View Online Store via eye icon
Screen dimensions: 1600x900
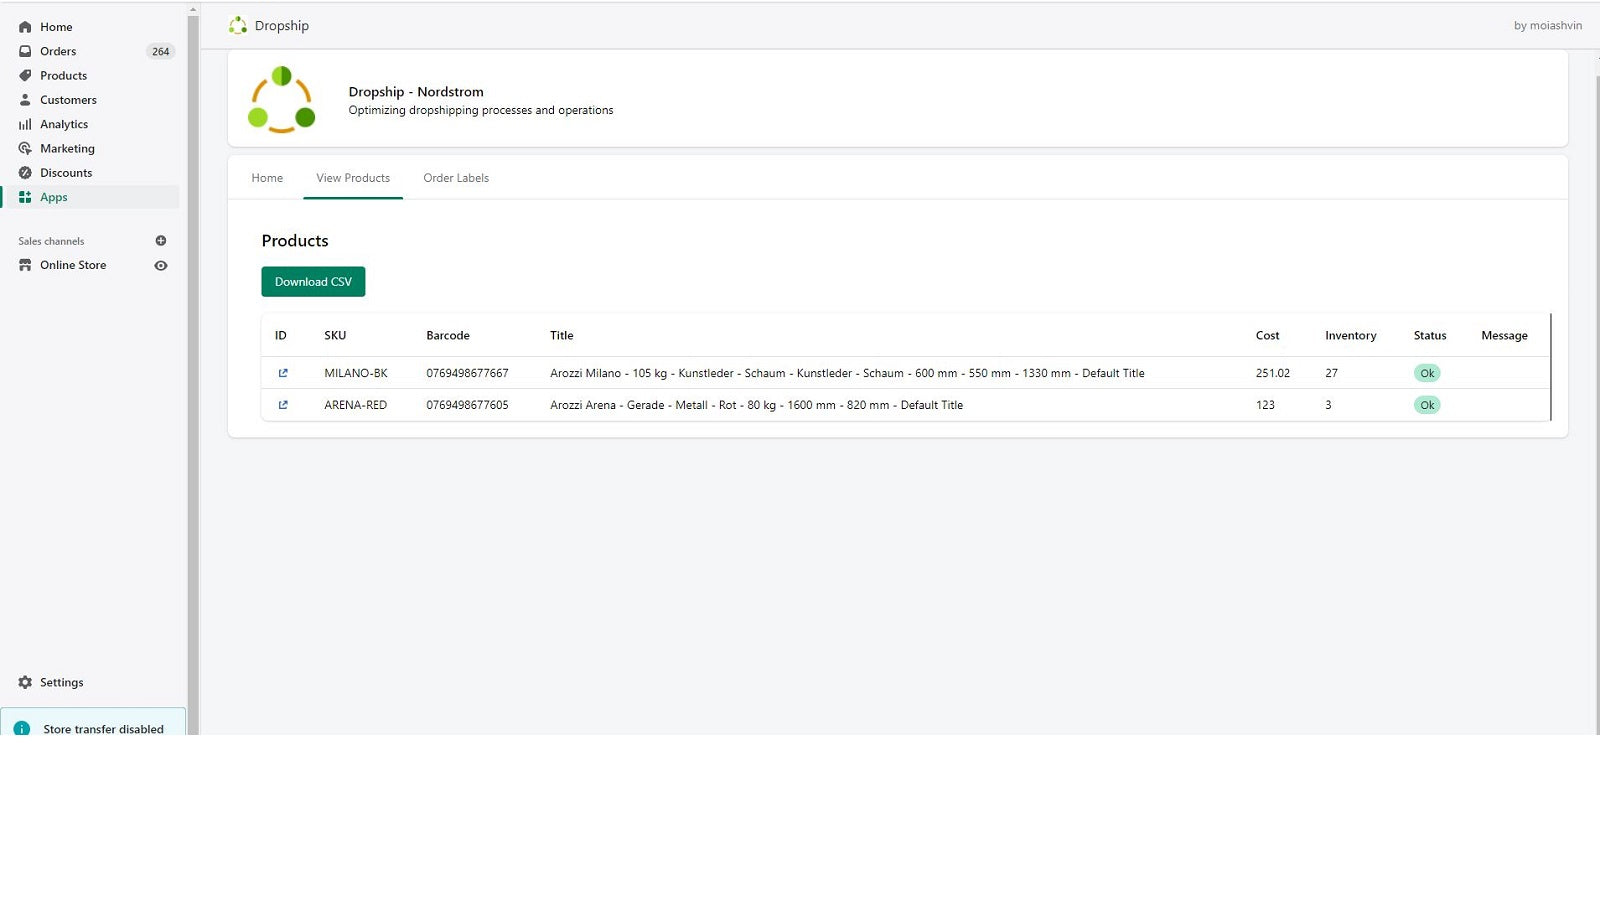point(161,265)
